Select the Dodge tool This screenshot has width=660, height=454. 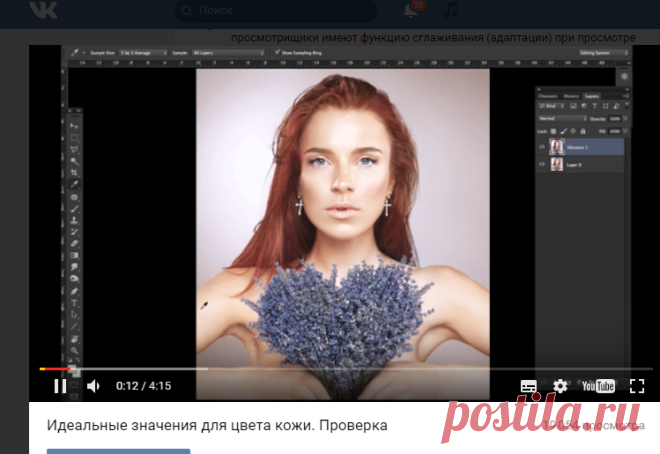click(x=74, y=279)
